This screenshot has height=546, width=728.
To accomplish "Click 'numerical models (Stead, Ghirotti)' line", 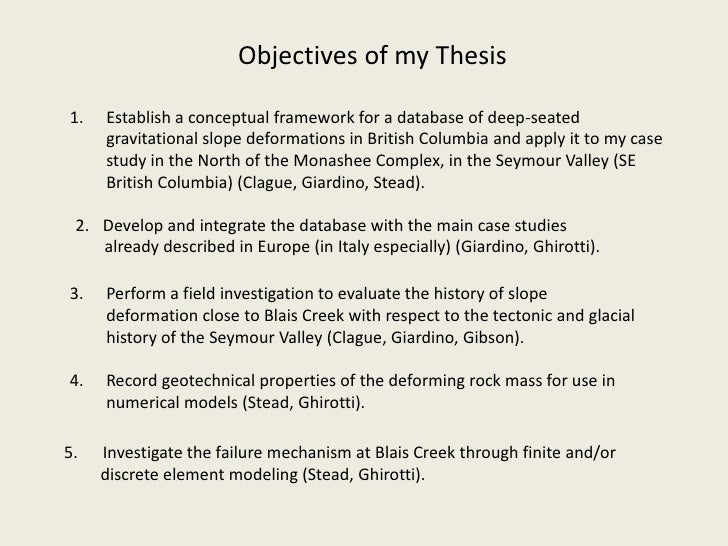I will pyautogui.click(x=235, y=403).
